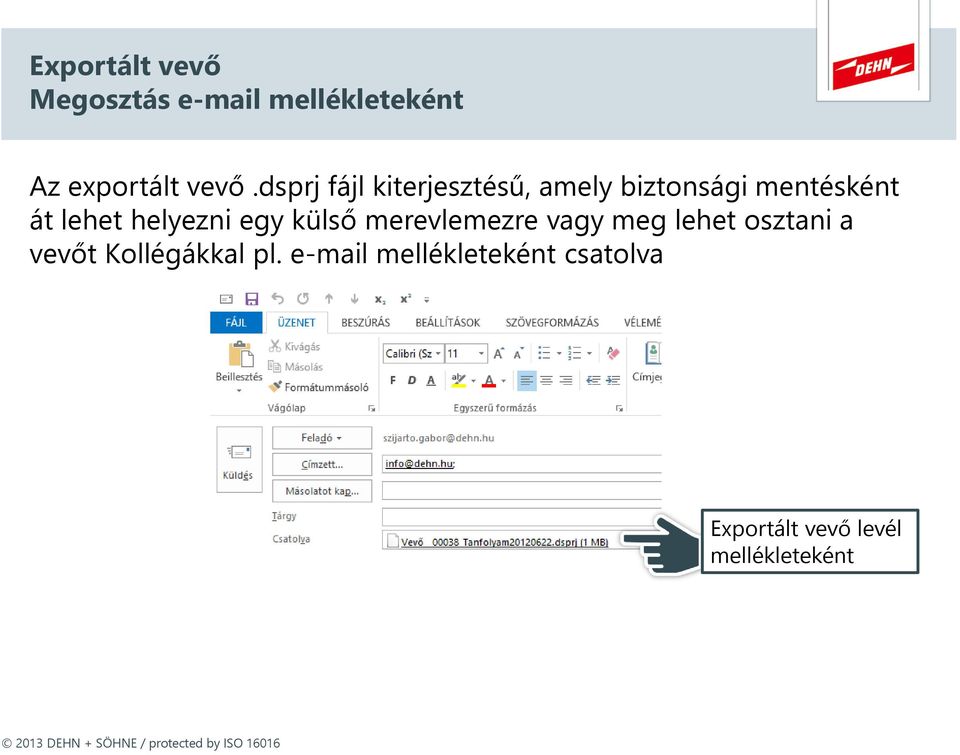Expand font color picker arrow
Screen dimensions: 960x755
[x=503, y=381]
